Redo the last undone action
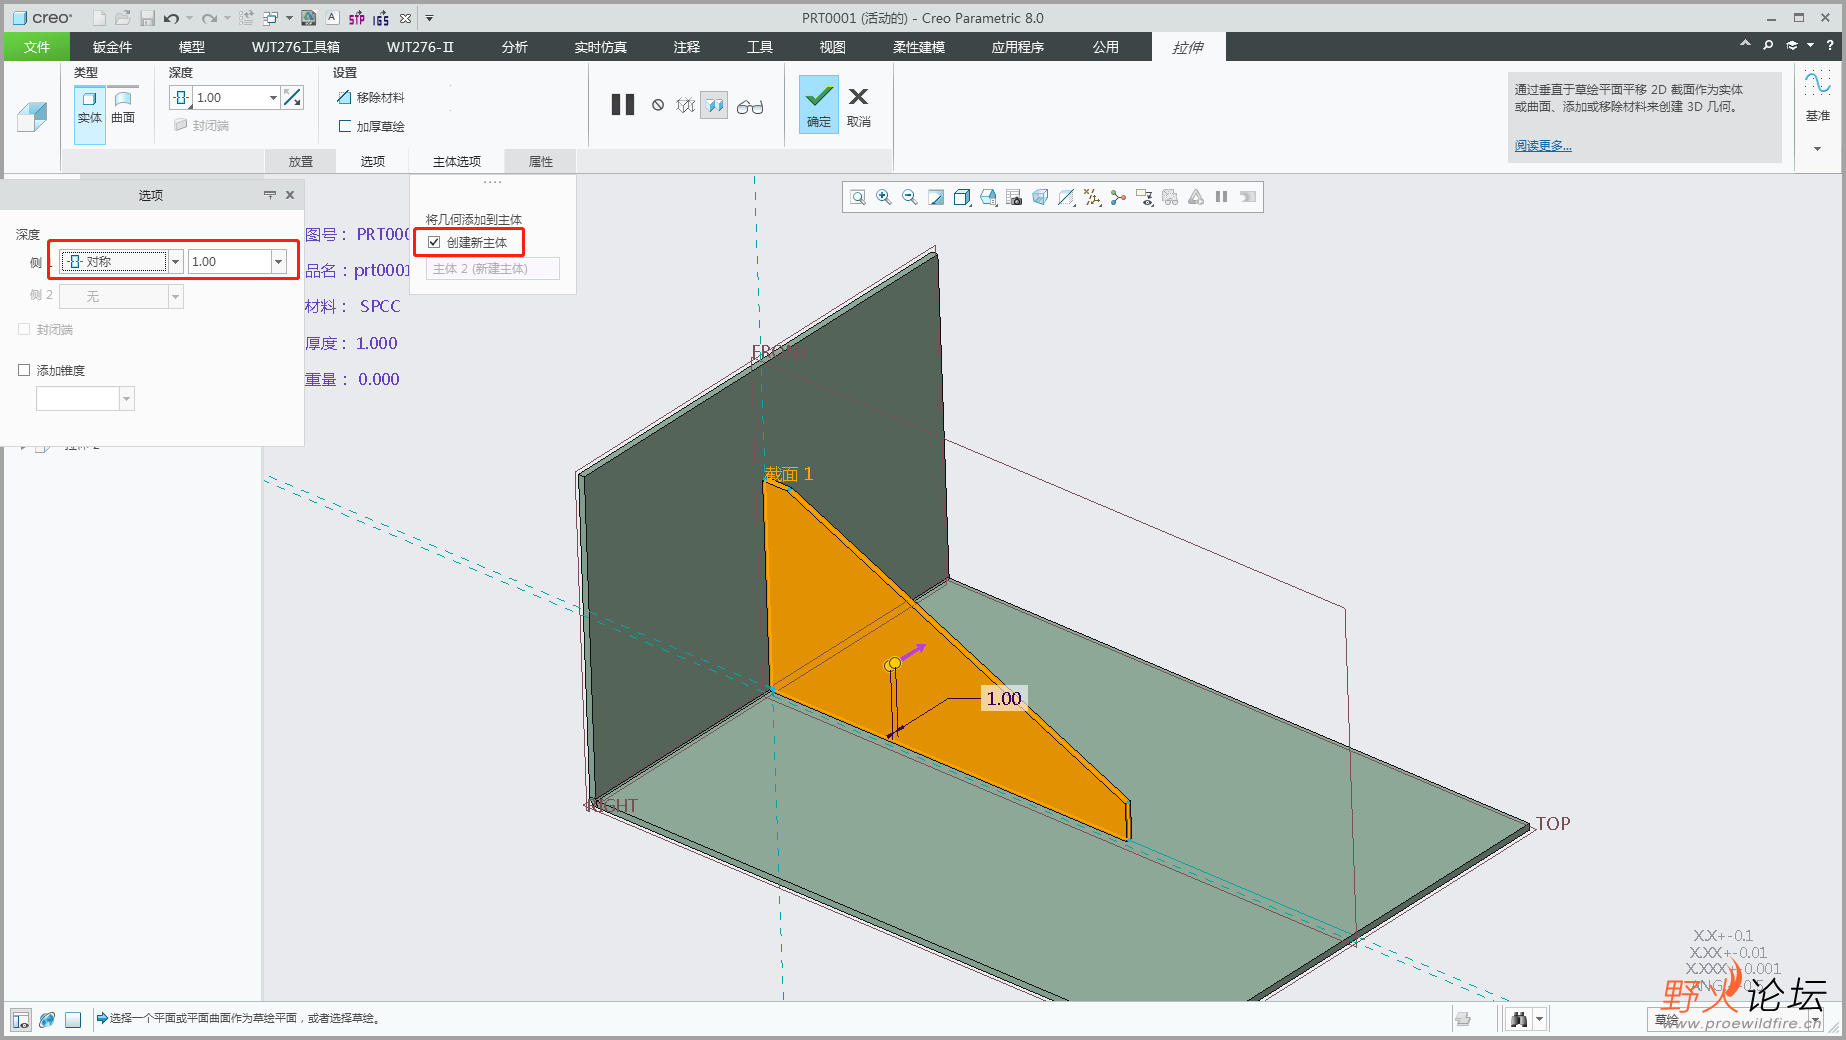Screen dimensions: 1846x1040 click(208, 18)
